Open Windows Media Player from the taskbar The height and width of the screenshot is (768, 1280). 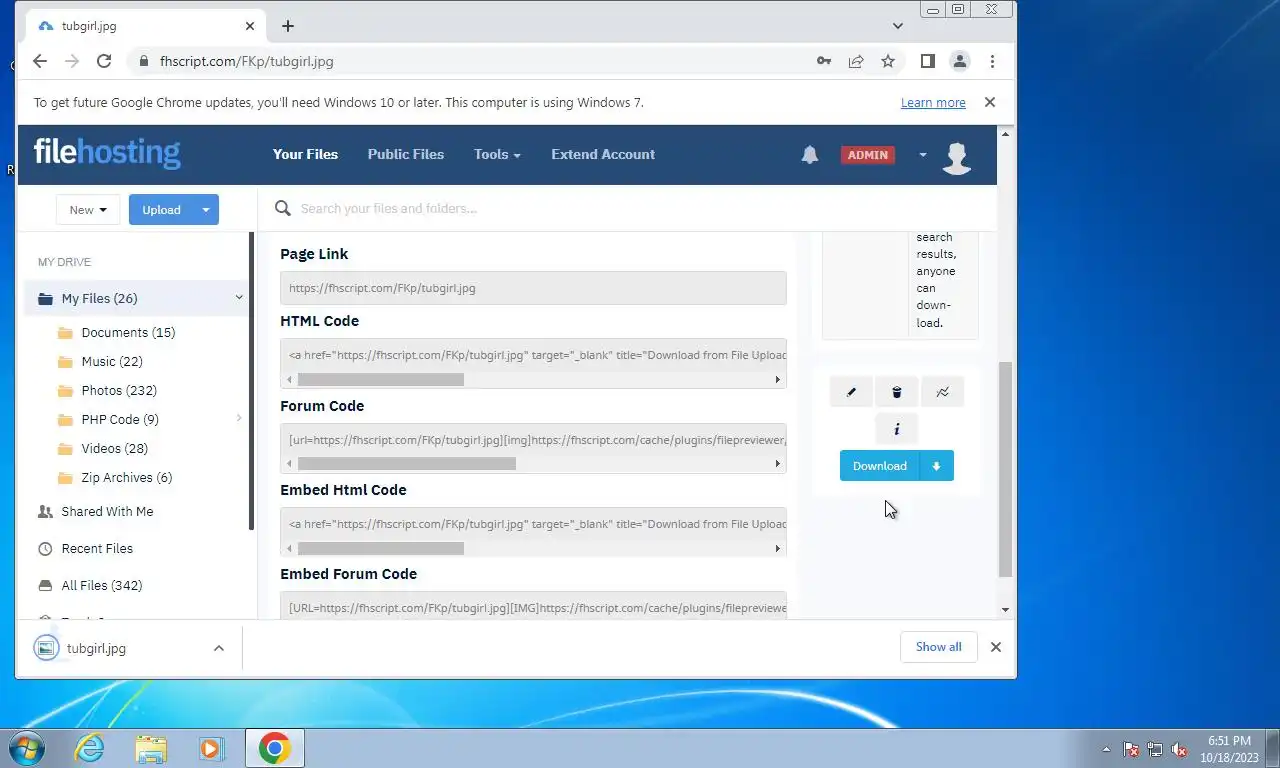click(211, 748)
